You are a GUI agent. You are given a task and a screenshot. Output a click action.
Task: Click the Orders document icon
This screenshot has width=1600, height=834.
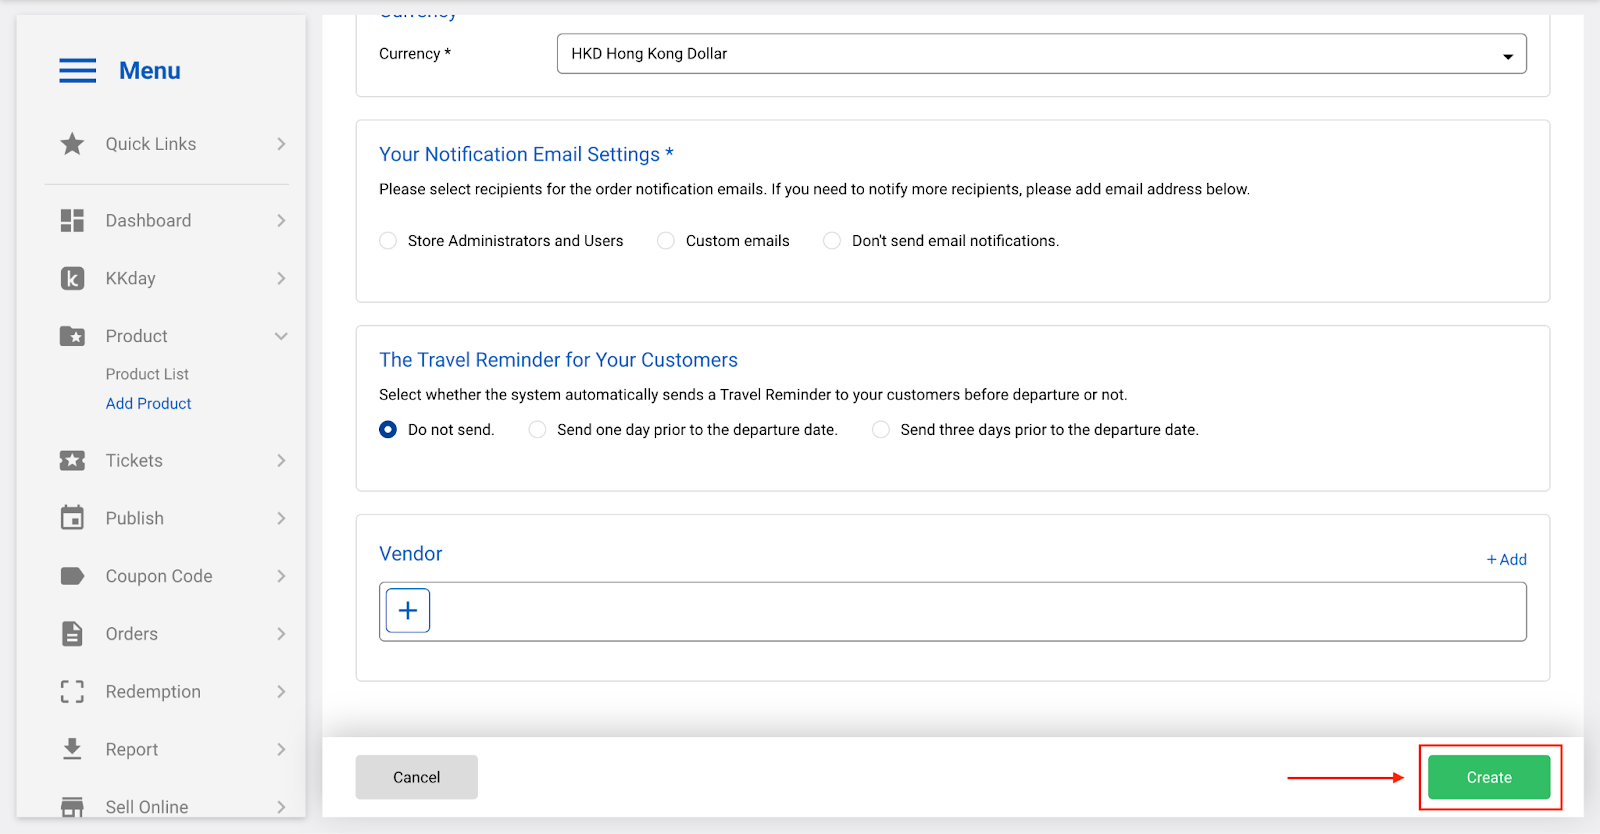click(x=72, y=634)
